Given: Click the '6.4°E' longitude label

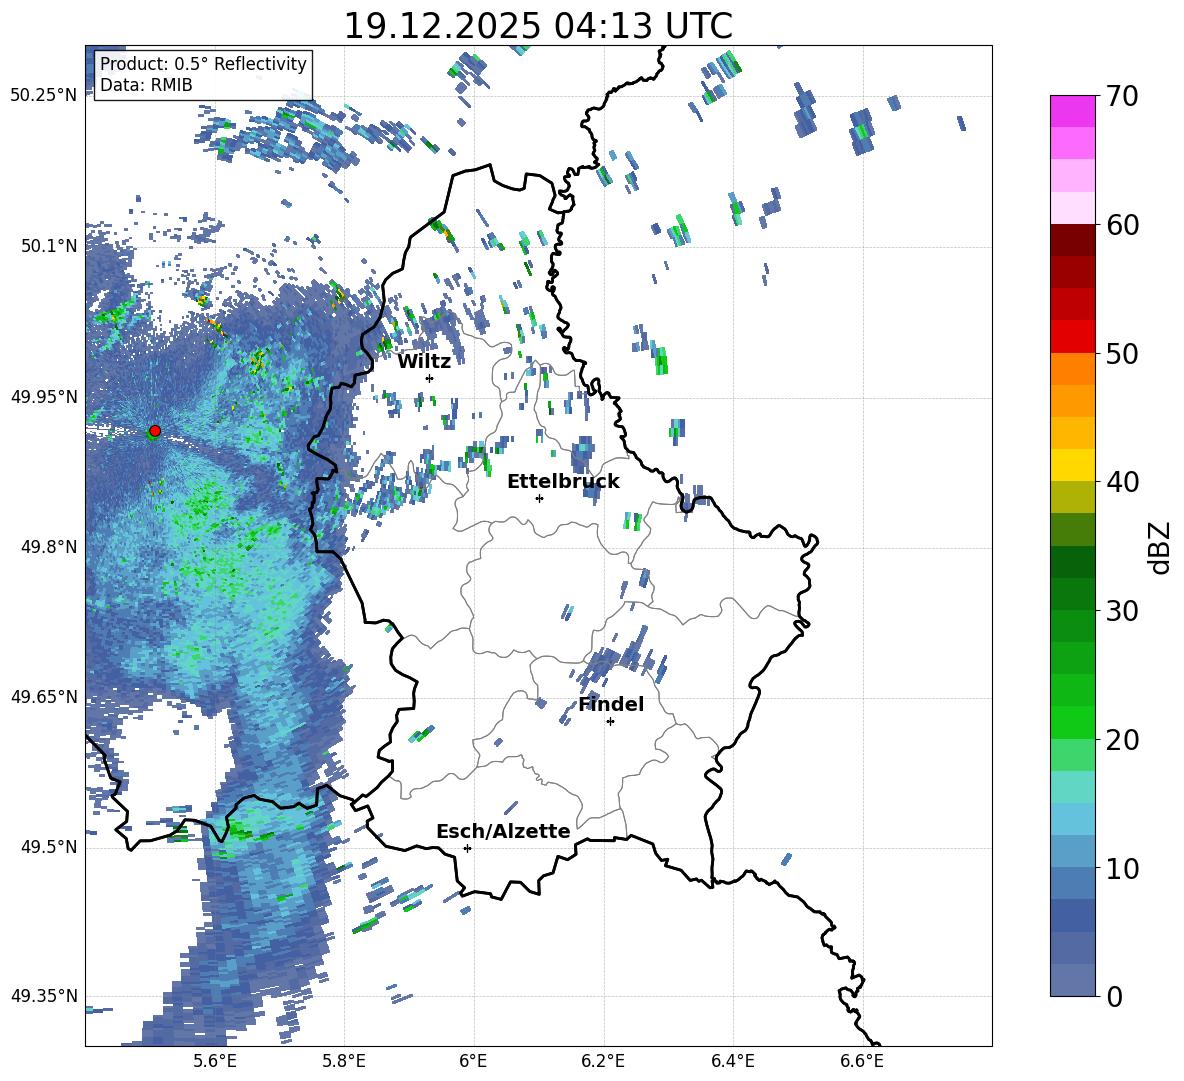Looking at the screenshot, I should pos(732,1061).
